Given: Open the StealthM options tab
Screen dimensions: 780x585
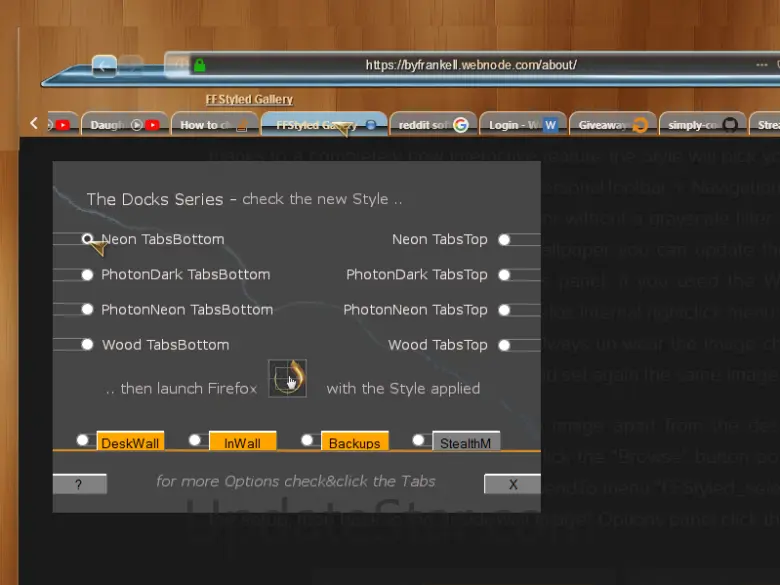Looking at the screenshot, I should tap(466, 441).
